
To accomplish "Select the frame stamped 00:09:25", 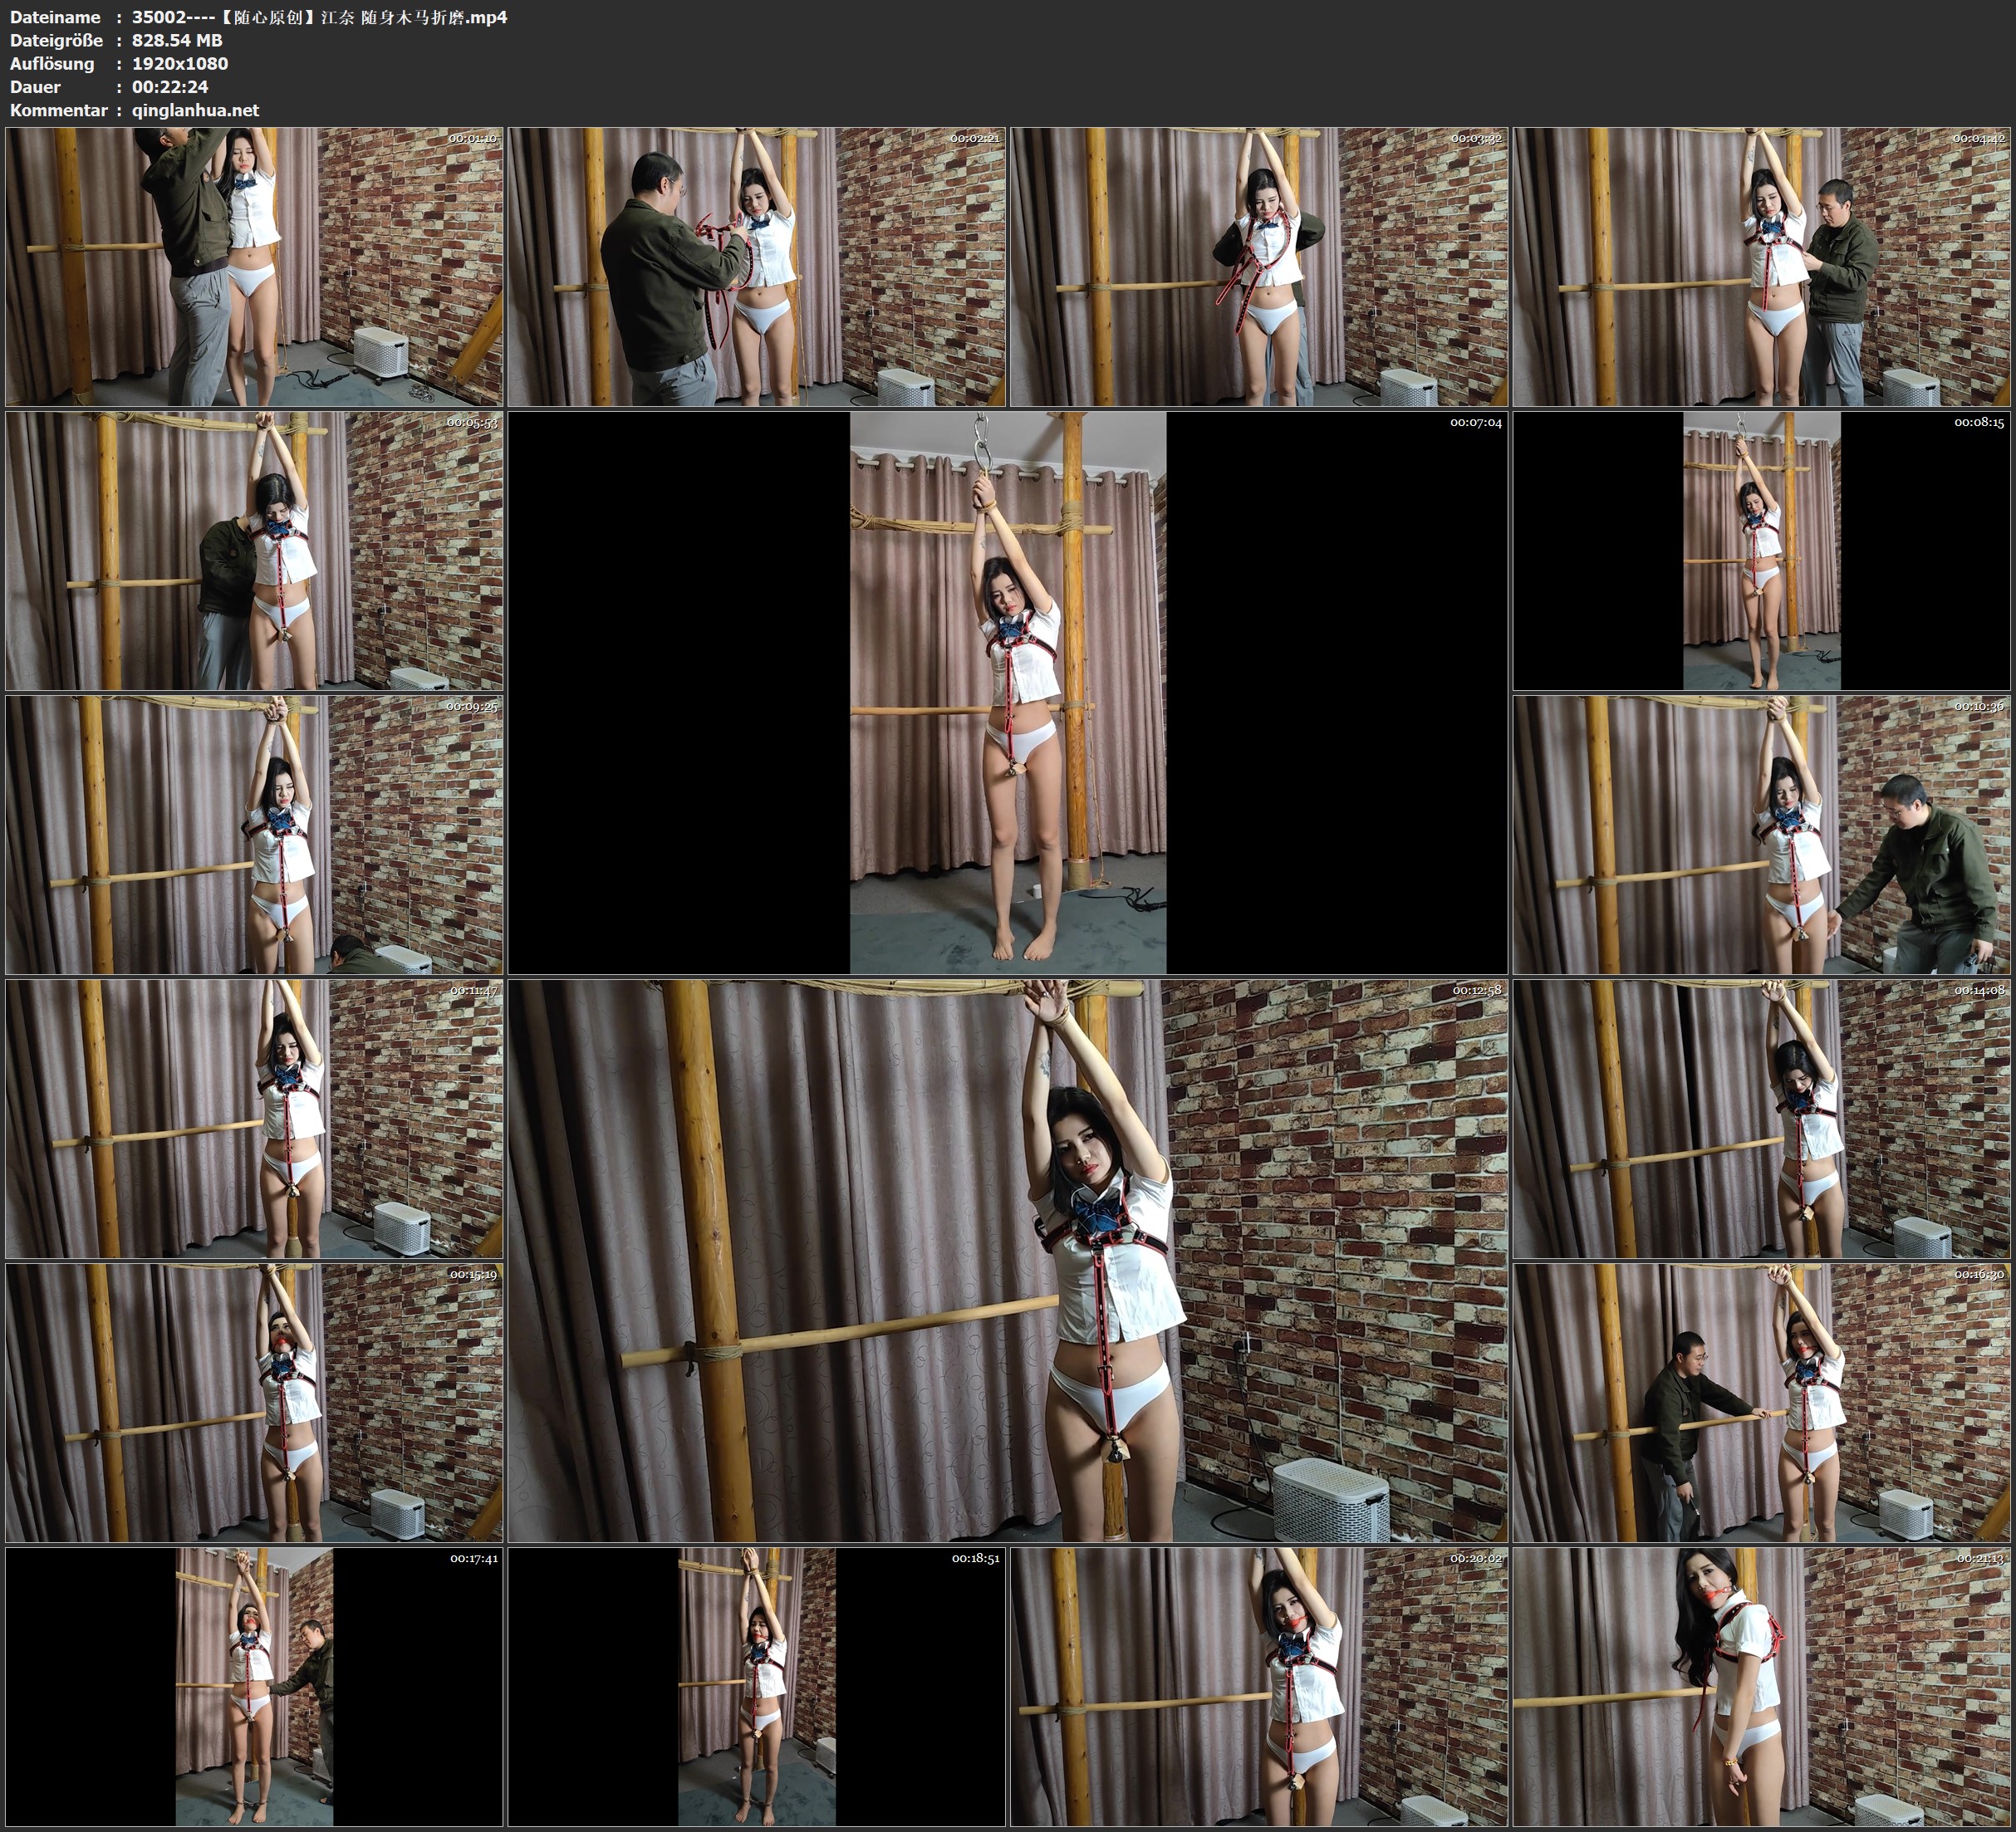I will click(x=254, y=835).
